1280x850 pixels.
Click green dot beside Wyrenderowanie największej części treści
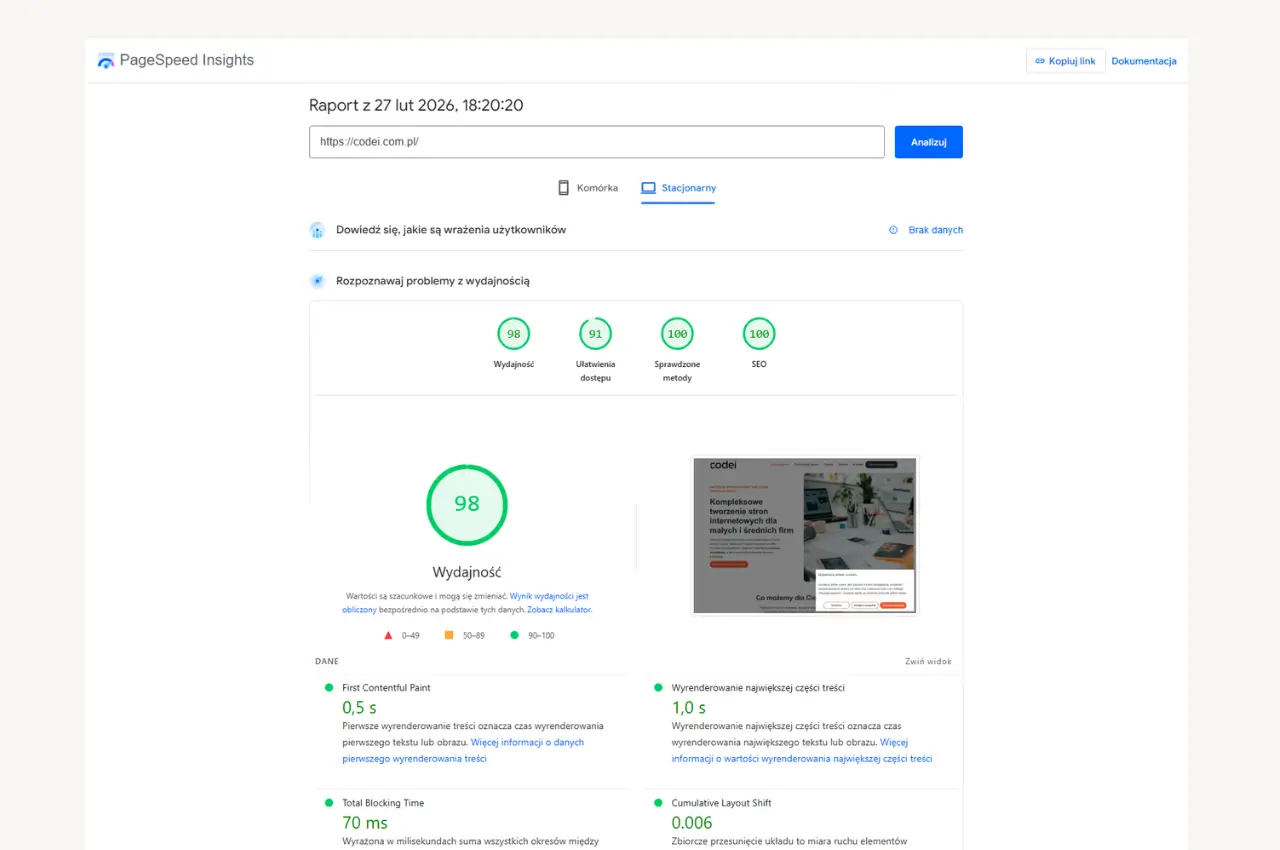(x=658, y=688)
